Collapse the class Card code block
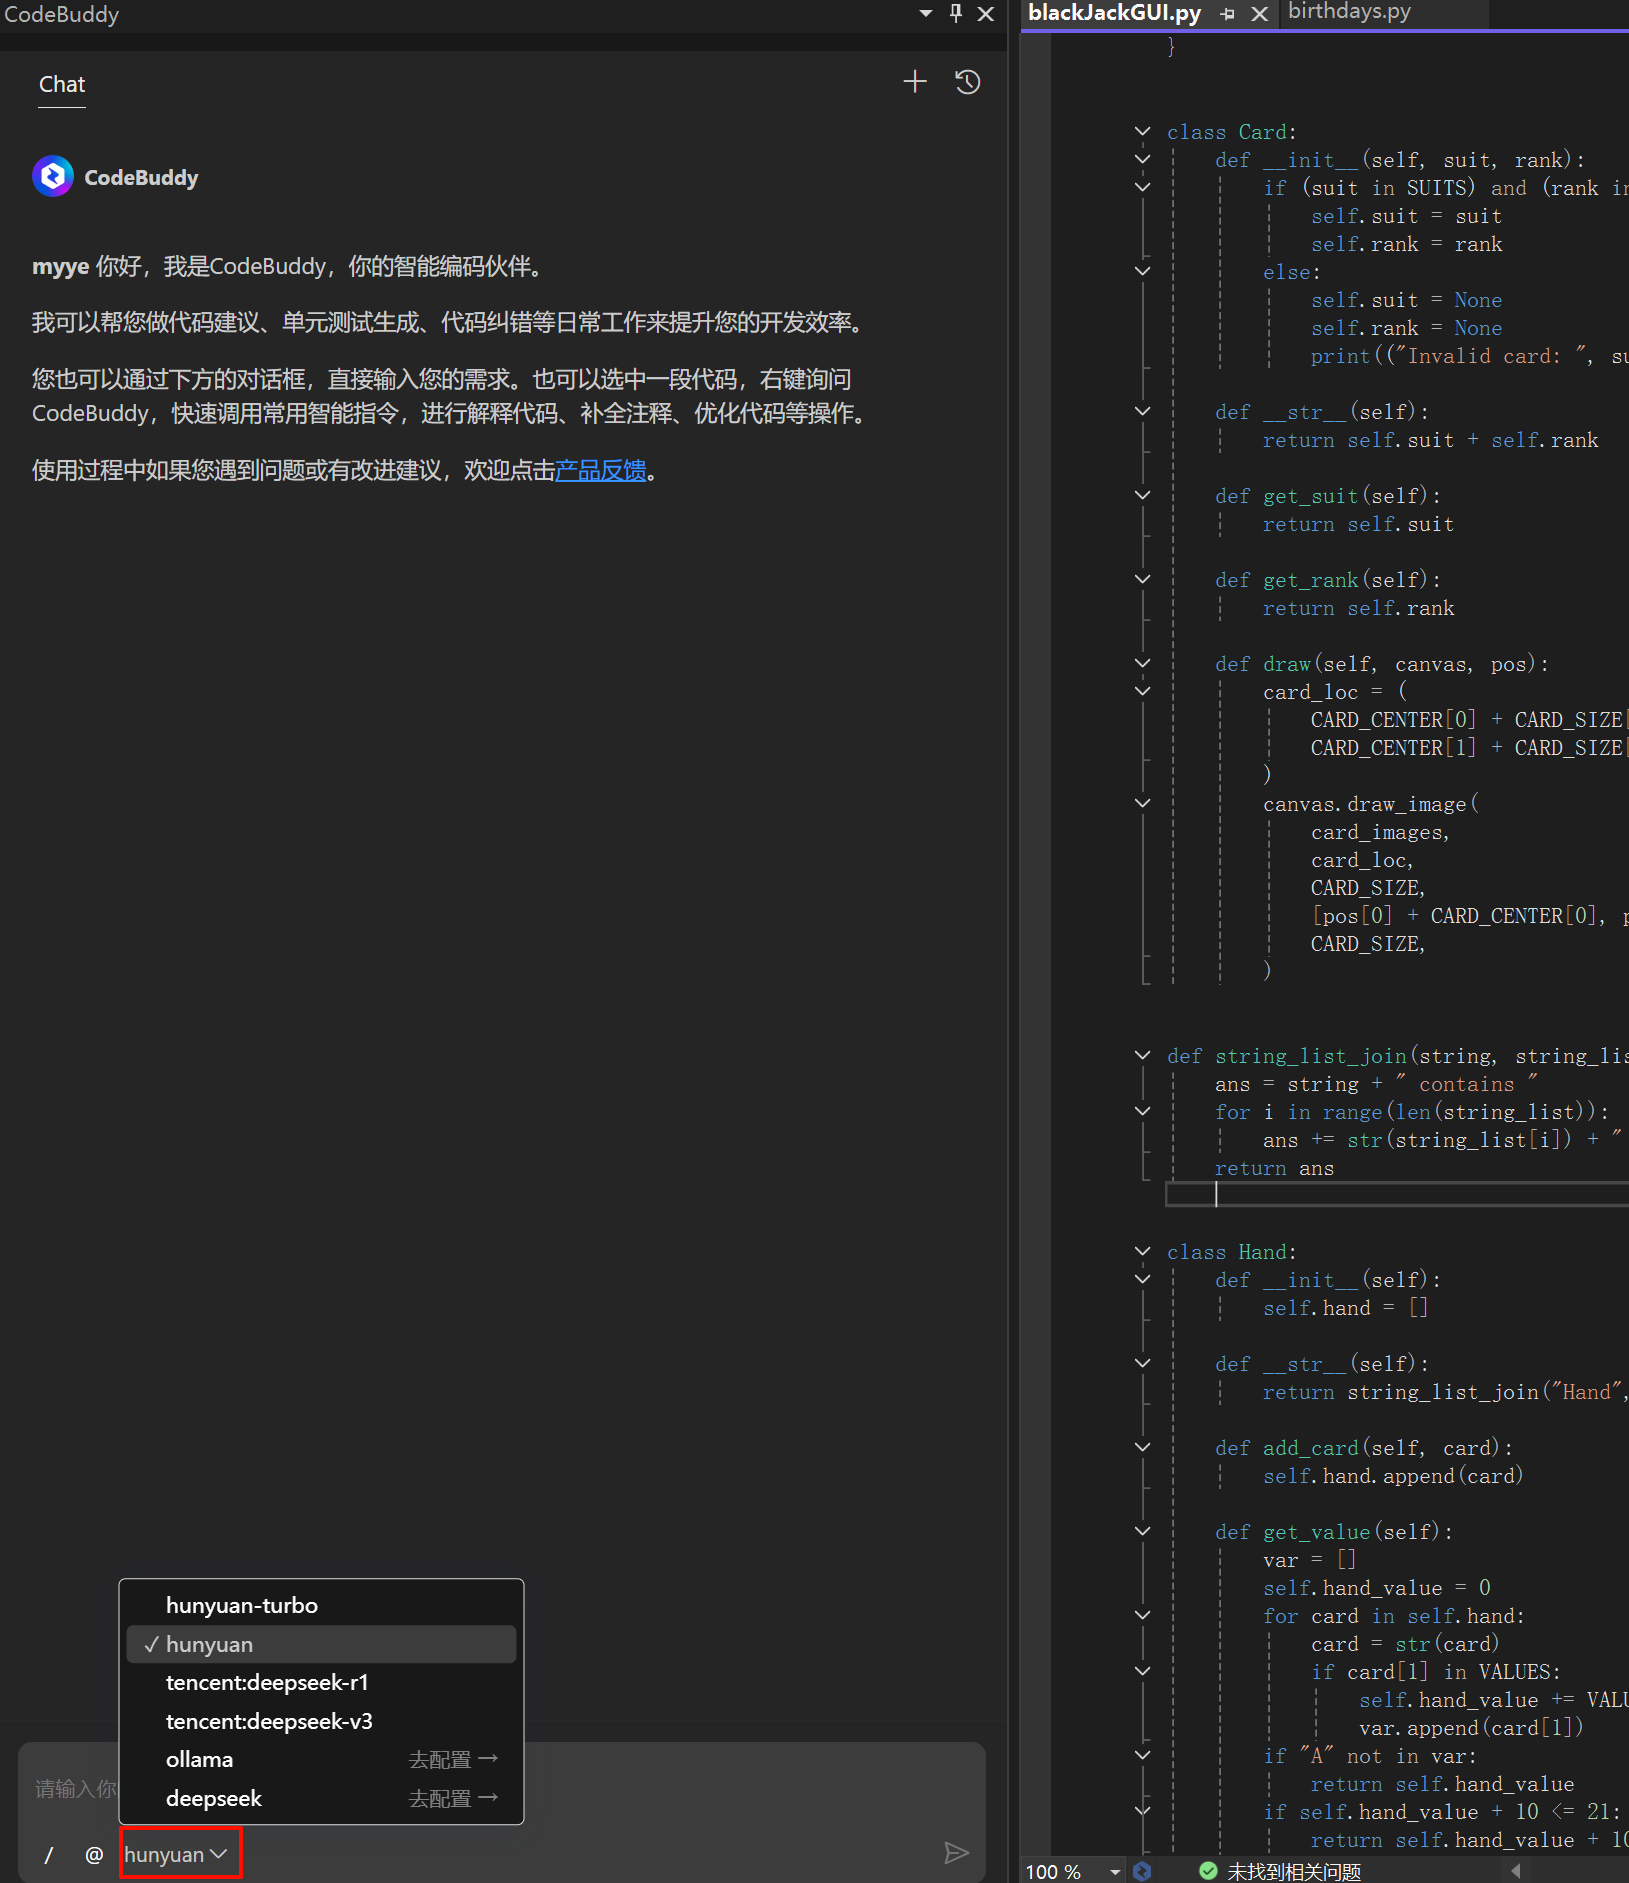The width and height of the screenshot is (1629, 1883). click(x=1142, y=131)
